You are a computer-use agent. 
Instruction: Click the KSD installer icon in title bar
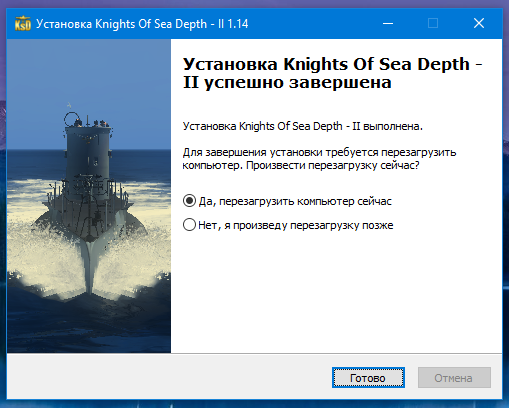(x=23, y=23)
